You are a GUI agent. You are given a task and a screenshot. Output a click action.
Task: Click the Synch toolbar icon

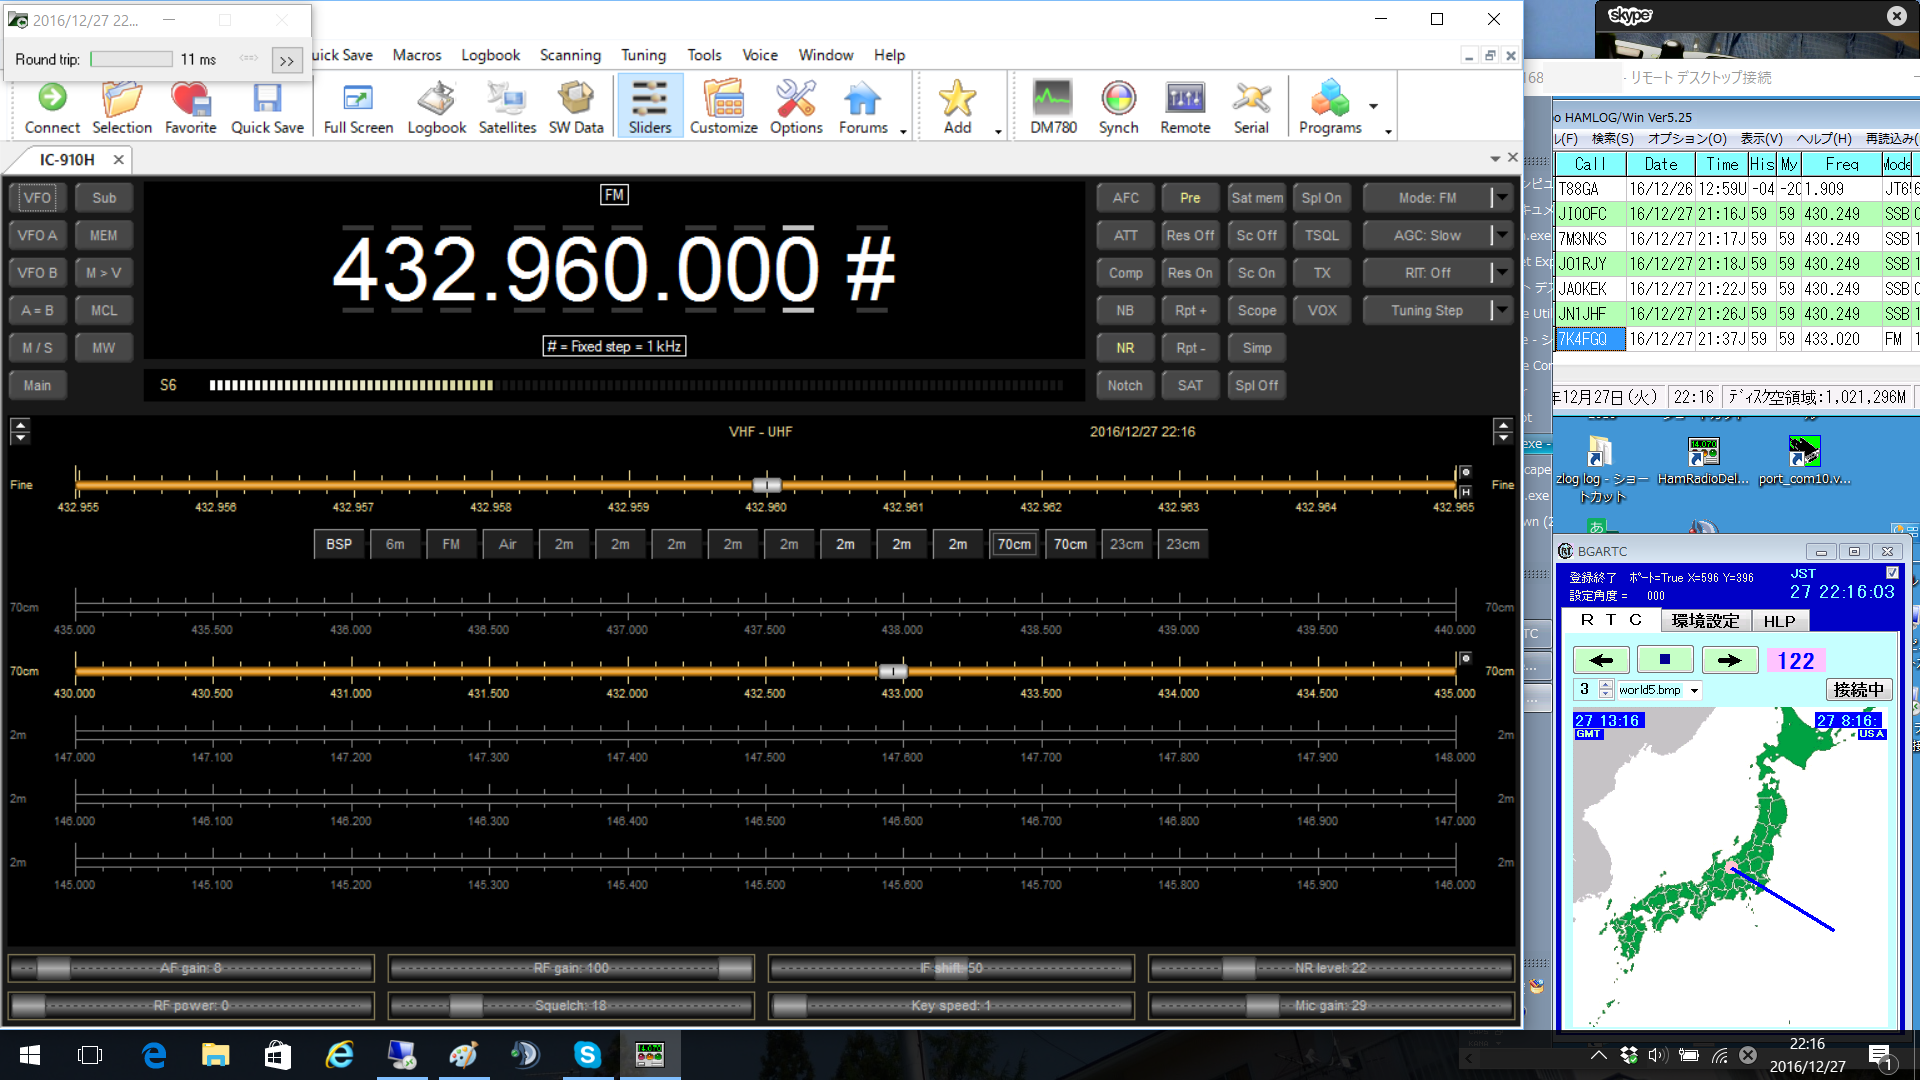1118,107
